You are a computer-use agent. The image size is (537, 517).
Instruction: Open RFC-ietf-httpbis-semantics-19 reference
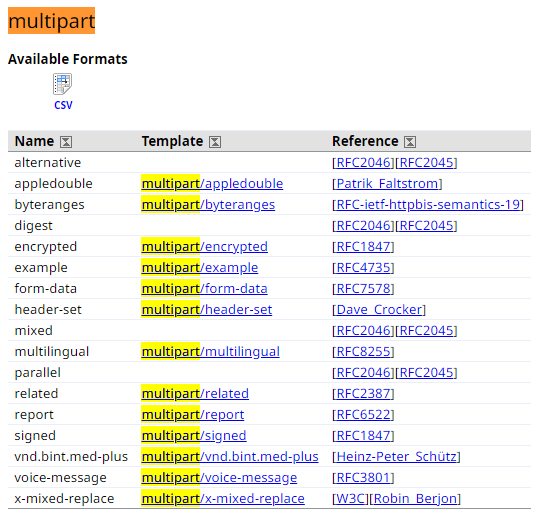click(x=428, y=205)
